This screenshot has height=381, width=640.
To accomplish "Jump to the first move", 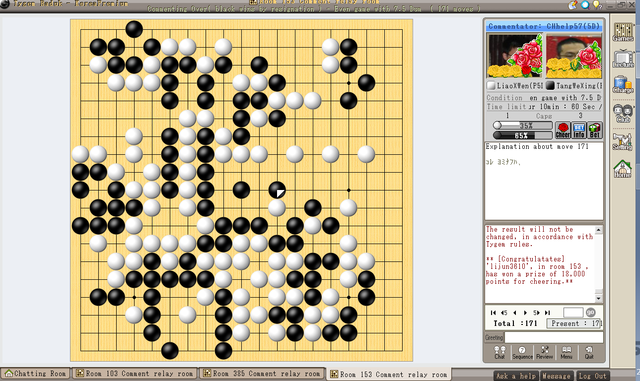I will [493, 312].
